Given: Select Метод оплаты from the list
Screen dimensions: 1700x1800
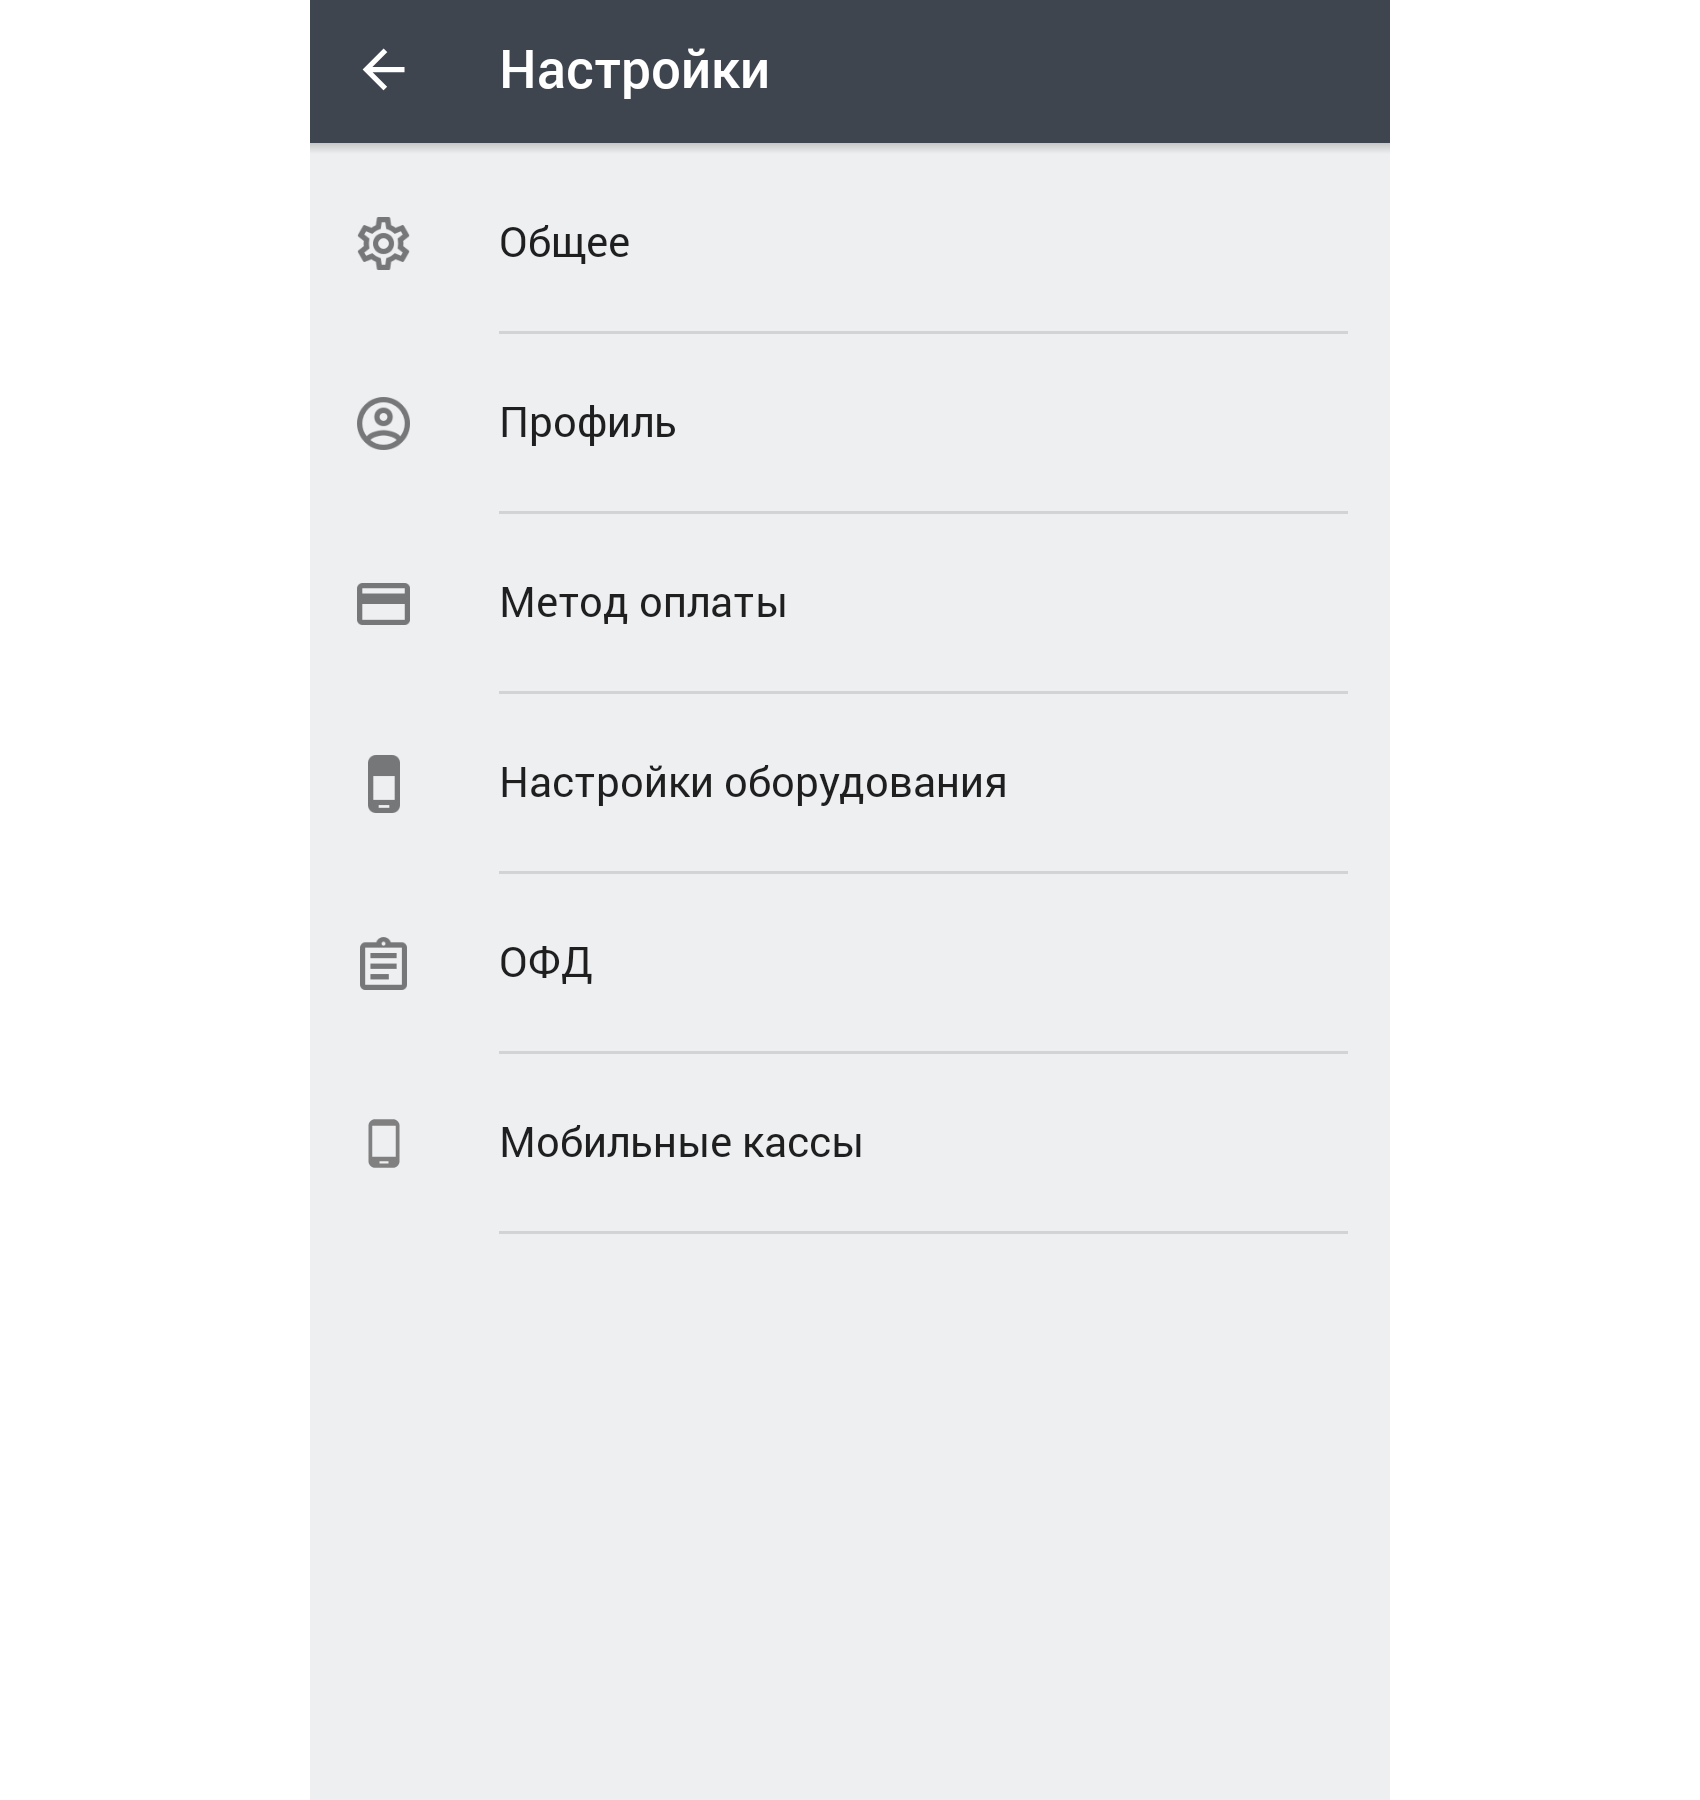Looking at the screenshot, I should tap(849, 603).
